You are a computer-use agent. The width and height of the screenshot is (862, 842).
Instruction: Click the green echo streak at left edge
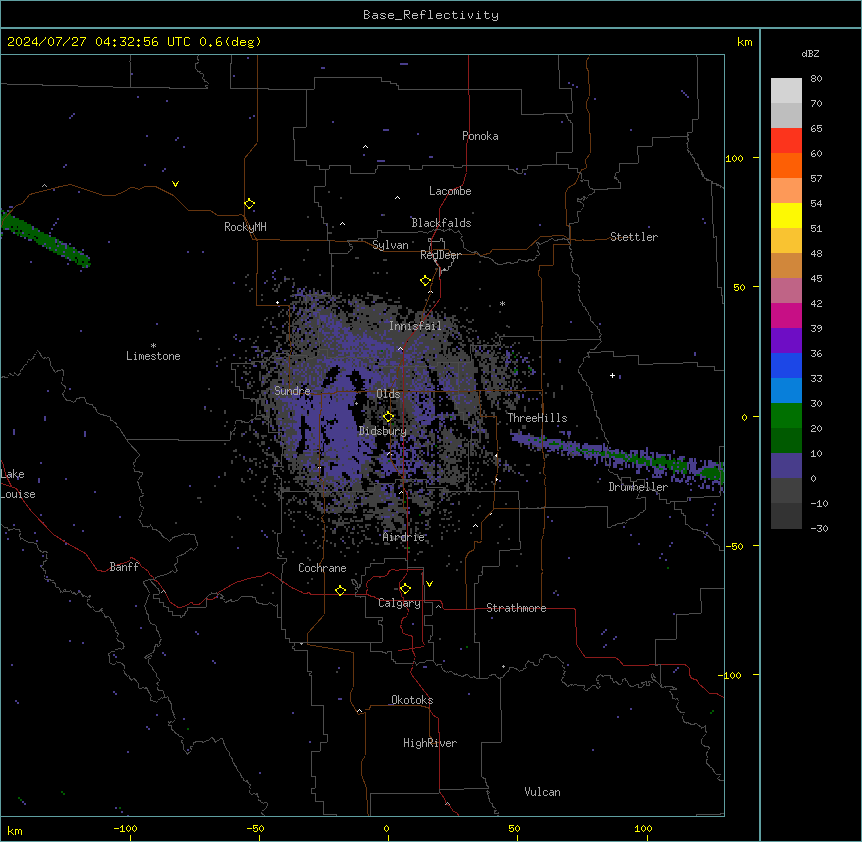44,239
